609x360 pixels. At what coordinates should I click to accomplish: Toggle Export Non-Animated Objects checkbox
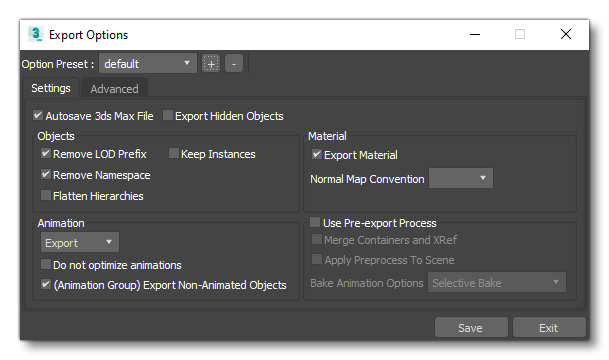click(x=45, y=284)
